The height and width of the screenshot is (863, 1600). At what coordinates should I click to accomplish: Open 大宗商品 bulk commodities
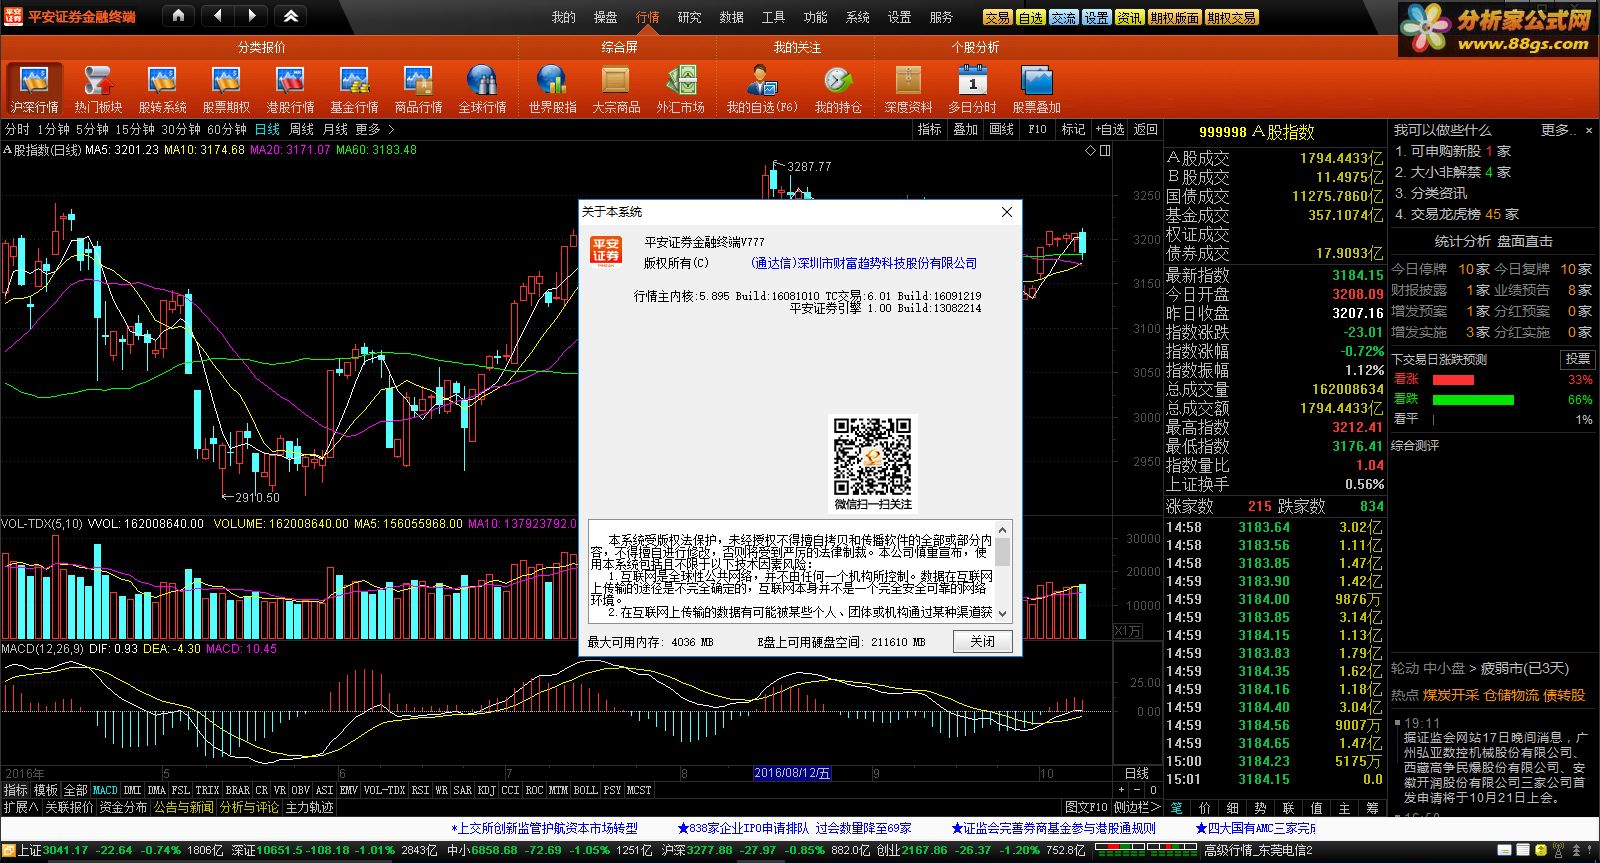pos(616,89)
